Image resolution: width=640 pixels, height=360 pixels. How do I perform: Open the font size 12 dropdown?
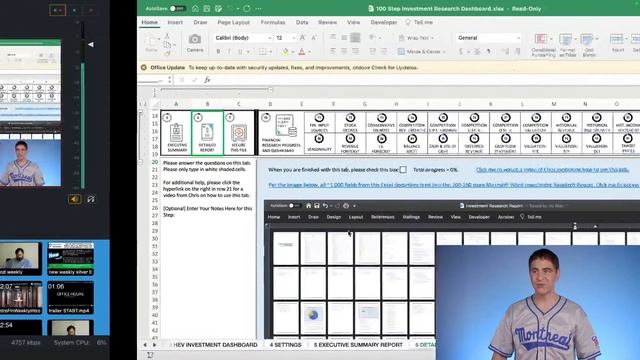click(285, 38)
